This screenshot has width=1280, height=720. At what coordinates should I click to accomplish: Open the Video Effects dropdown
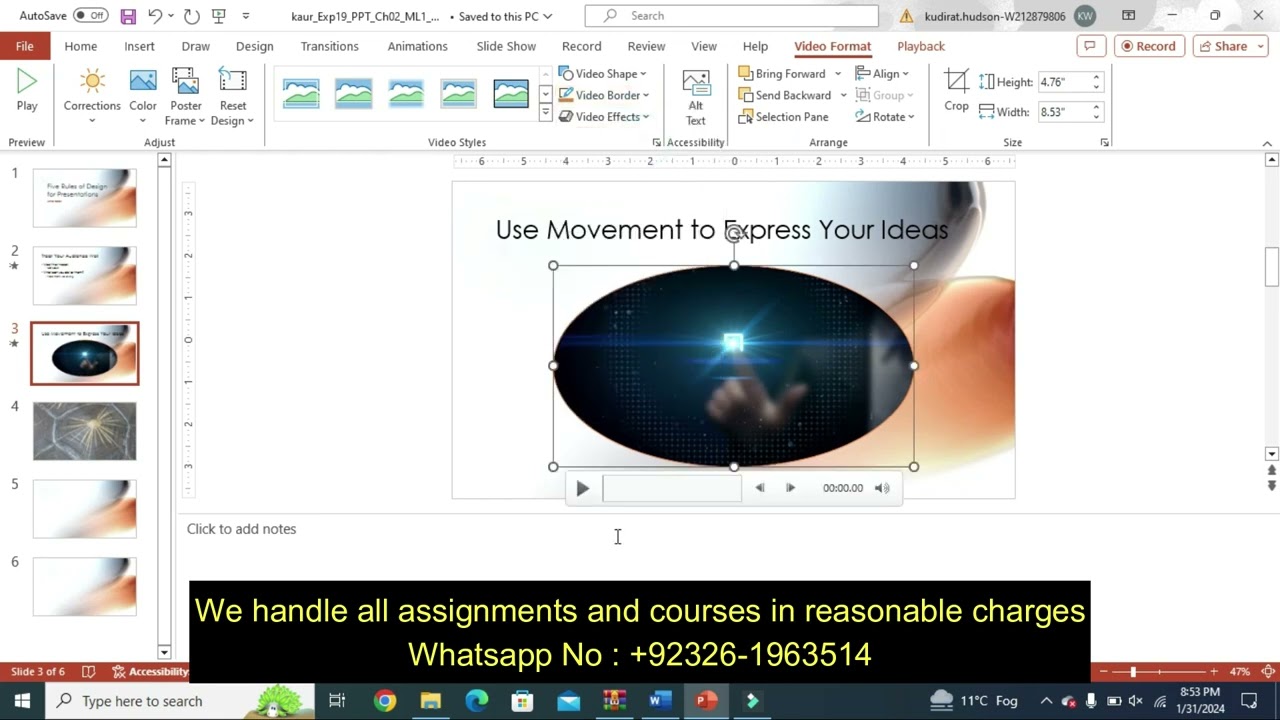(x=604, y=117)
